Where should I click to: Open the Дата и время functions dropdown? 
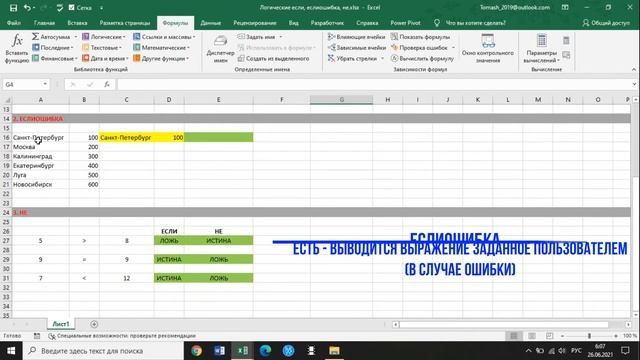coord(105,58)
